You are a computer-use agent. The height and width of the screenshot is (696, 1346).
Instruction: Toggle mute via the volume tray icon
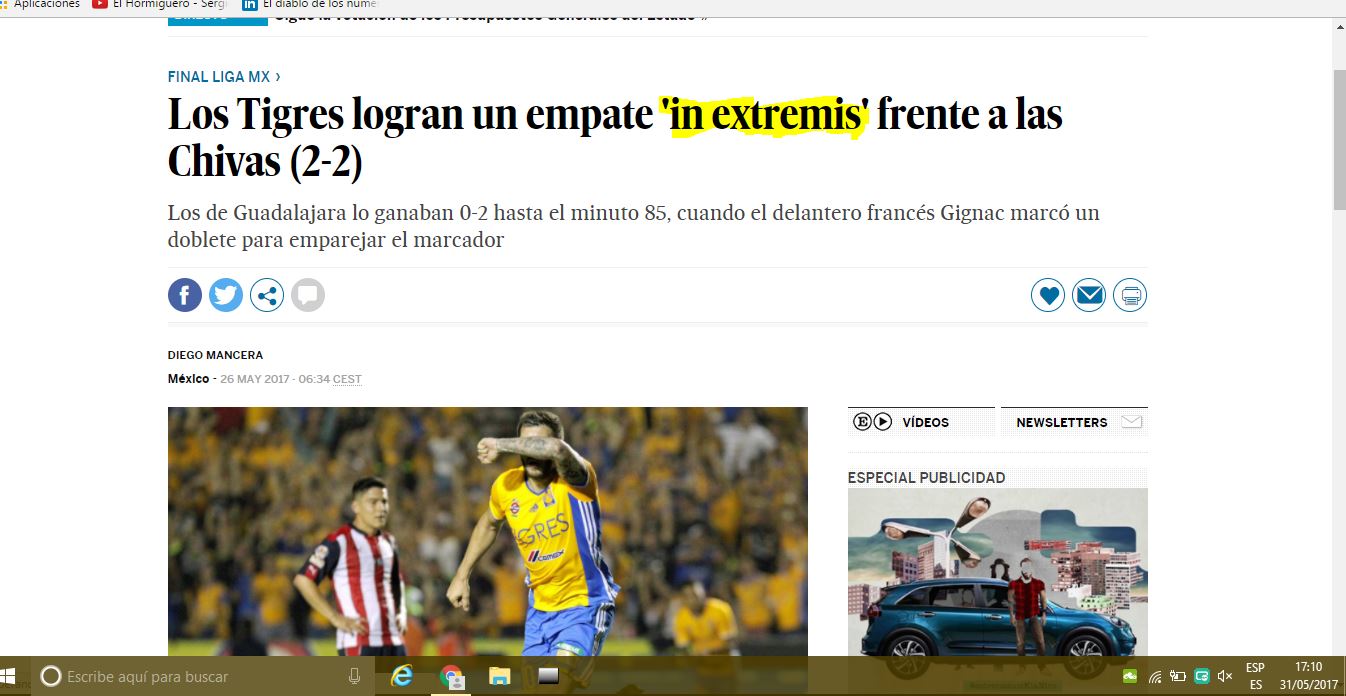click(1224, 676)
